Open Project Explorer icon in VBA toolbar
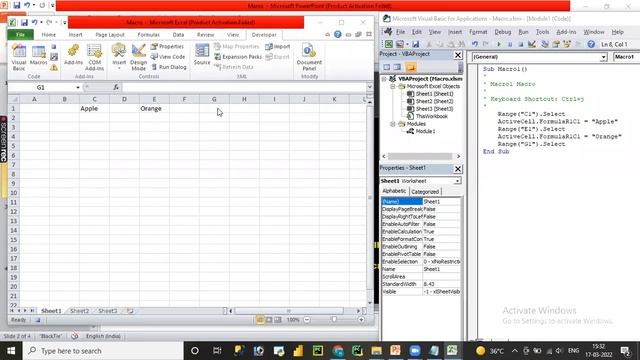 (544, 44)
